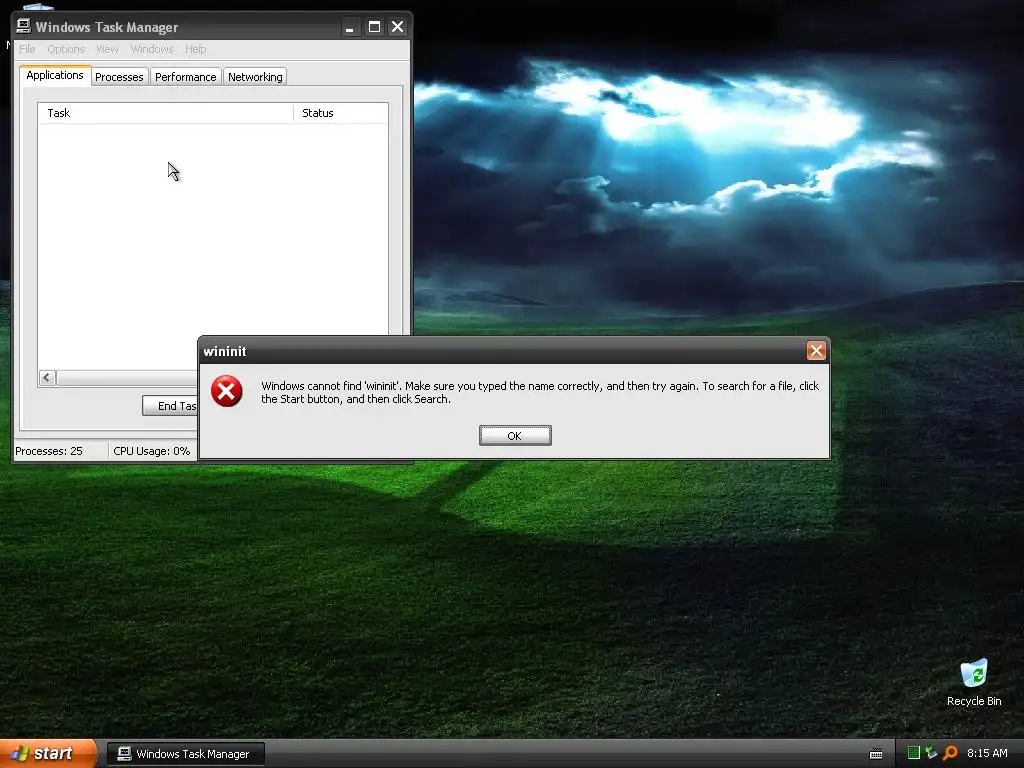Click the orange magnifier tray icon
1024x768 pixels.
click(950, 753)
